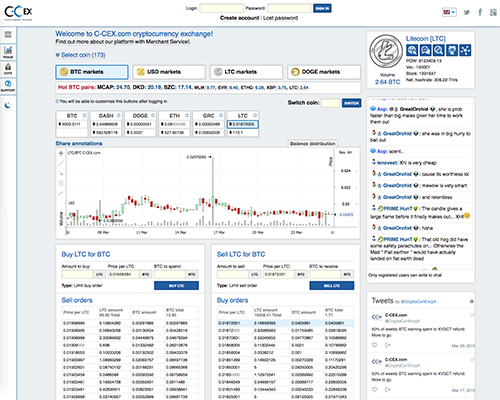Select the crosshair tool on chart
This screenshot has height=400, width=500.
tap(61, 153)
